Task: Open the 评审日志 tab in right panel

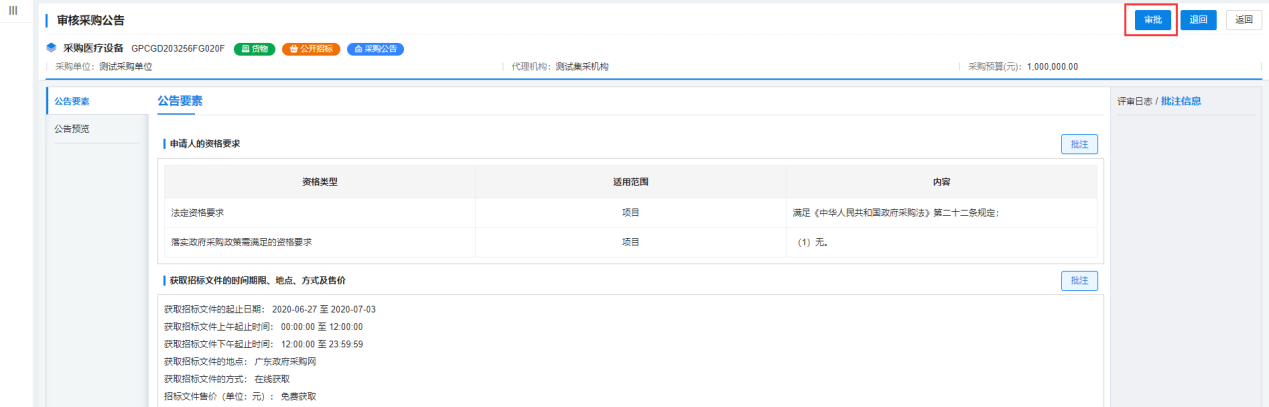Action: (x=1135, y=101)
